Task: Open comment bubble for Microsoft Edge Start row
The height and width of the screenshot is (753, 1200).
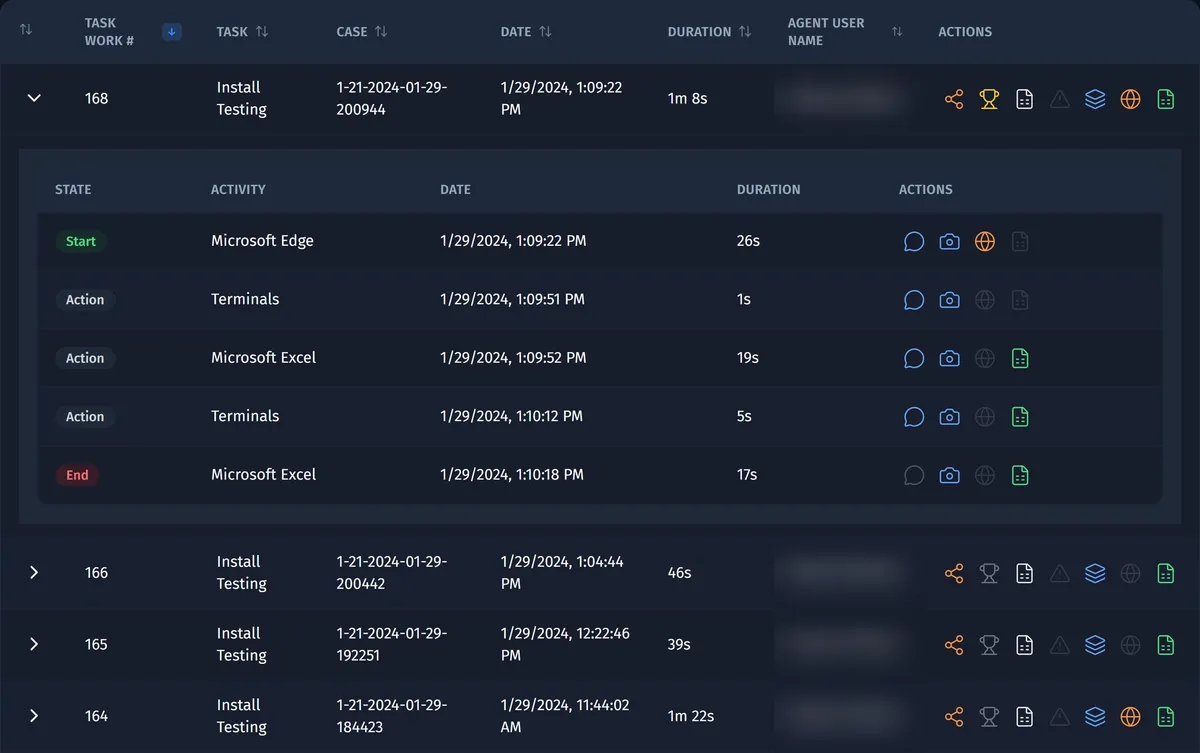Action: click(914, 241)
